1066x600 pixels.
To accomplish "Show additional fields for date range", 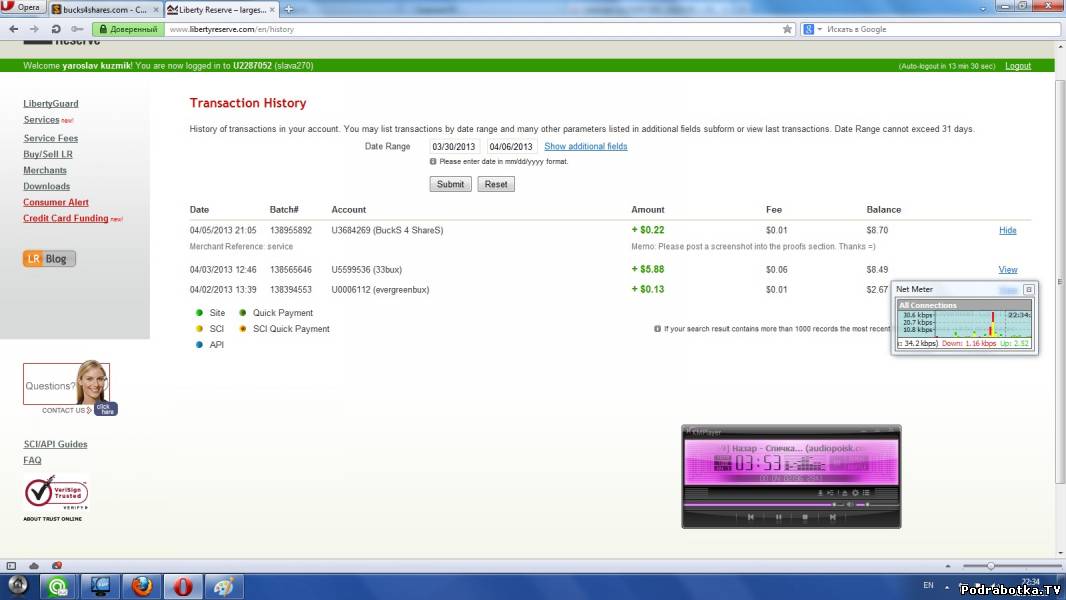I will 585,146.
